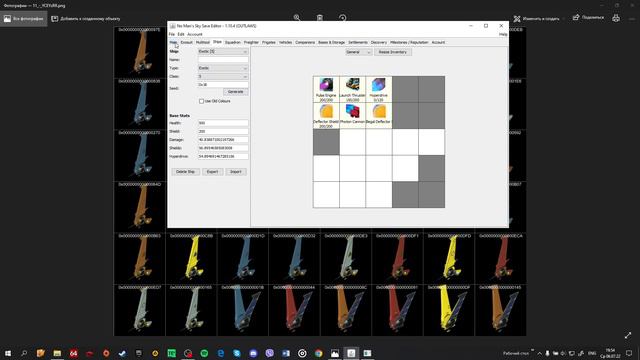
Task: Click the Health base stat field
Action: (x=223, y=123)
